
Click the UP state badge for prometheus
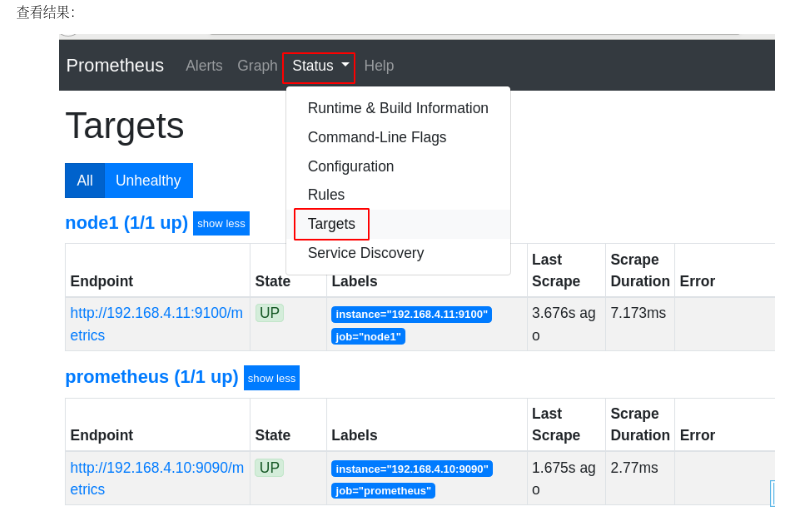[x=270, y=468]
